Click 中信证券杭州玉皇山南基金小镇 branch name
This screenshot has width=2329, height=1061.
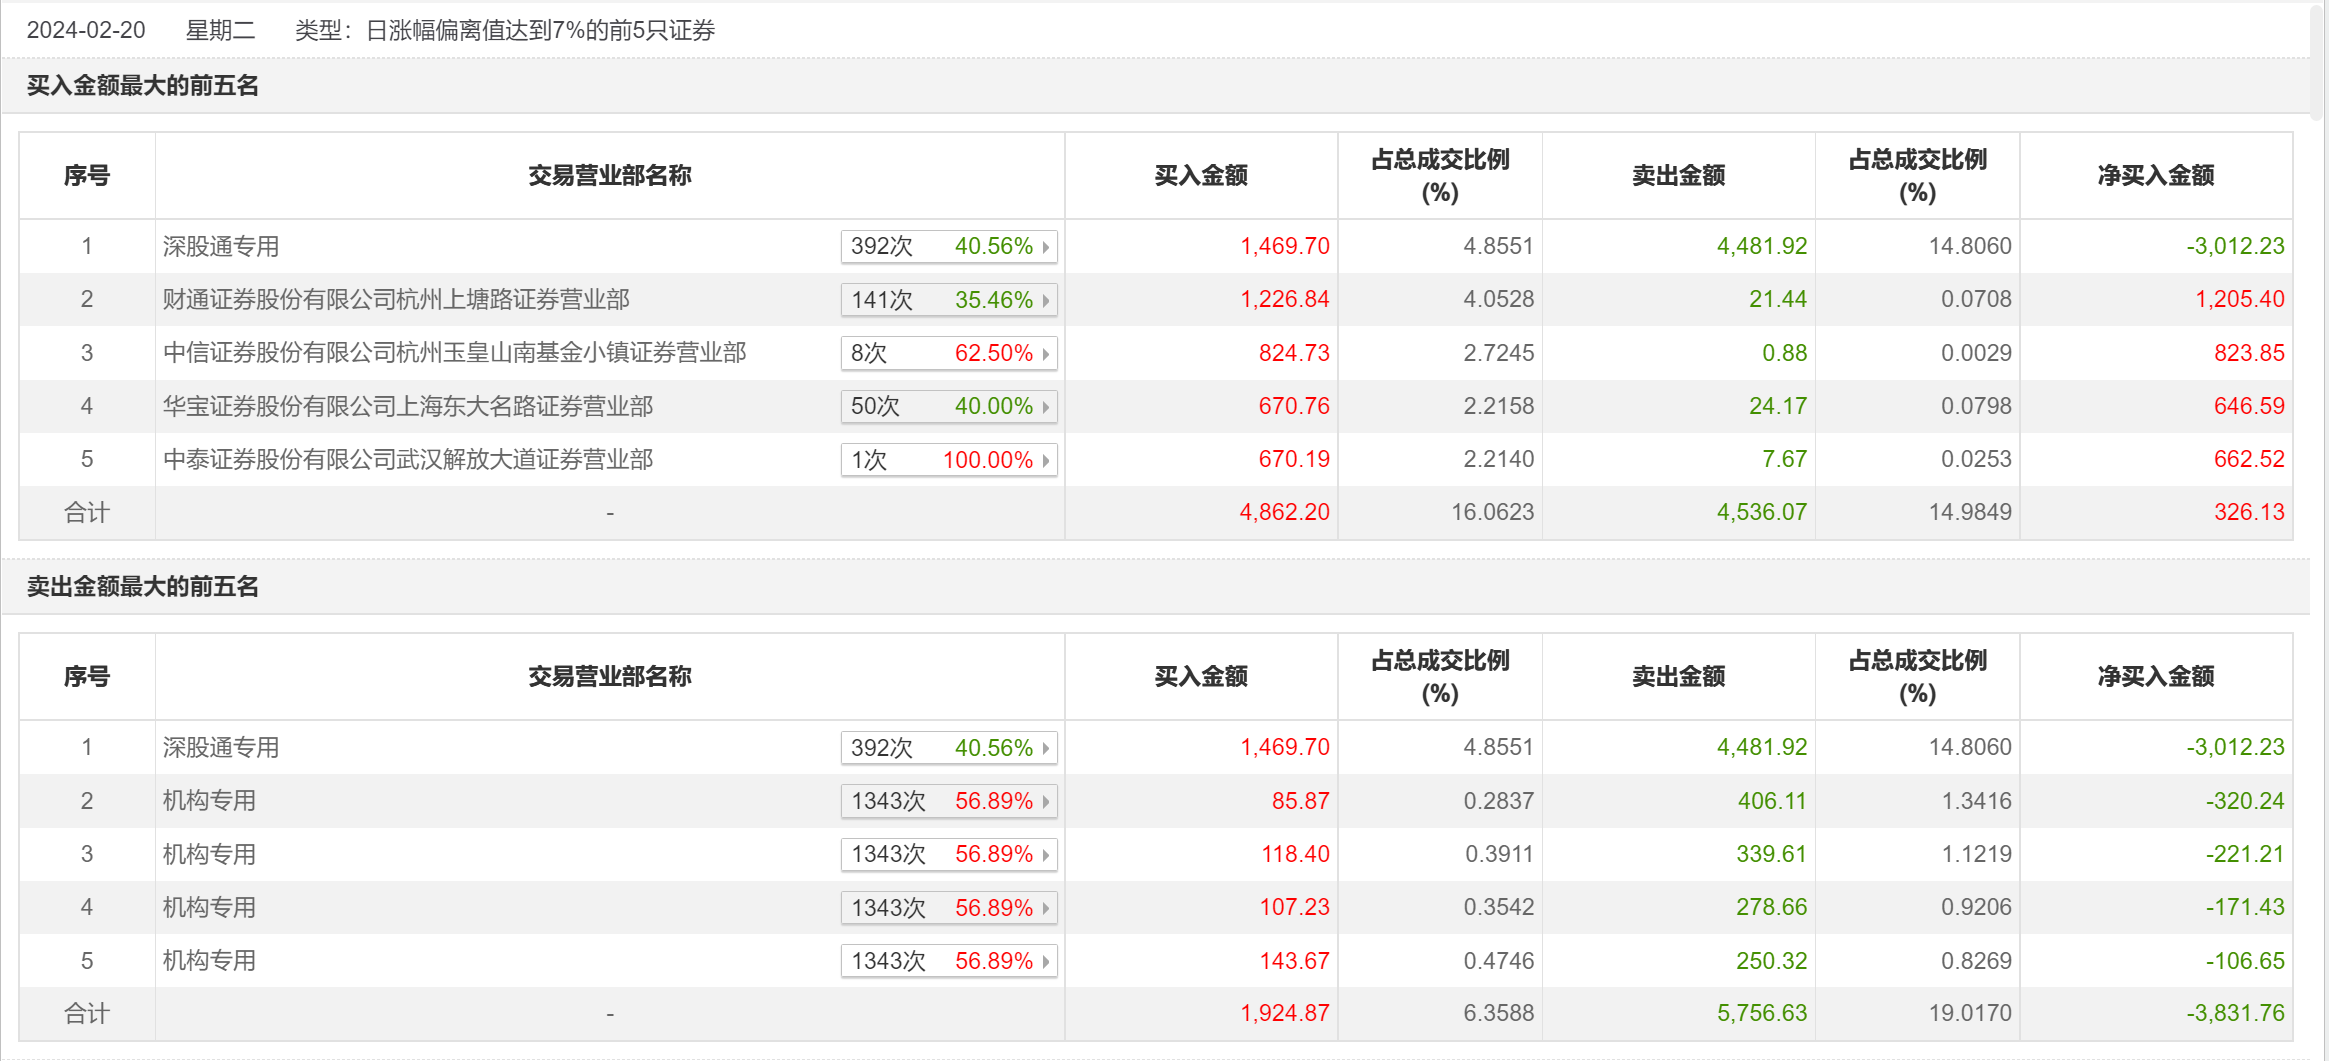pos(454,353)
